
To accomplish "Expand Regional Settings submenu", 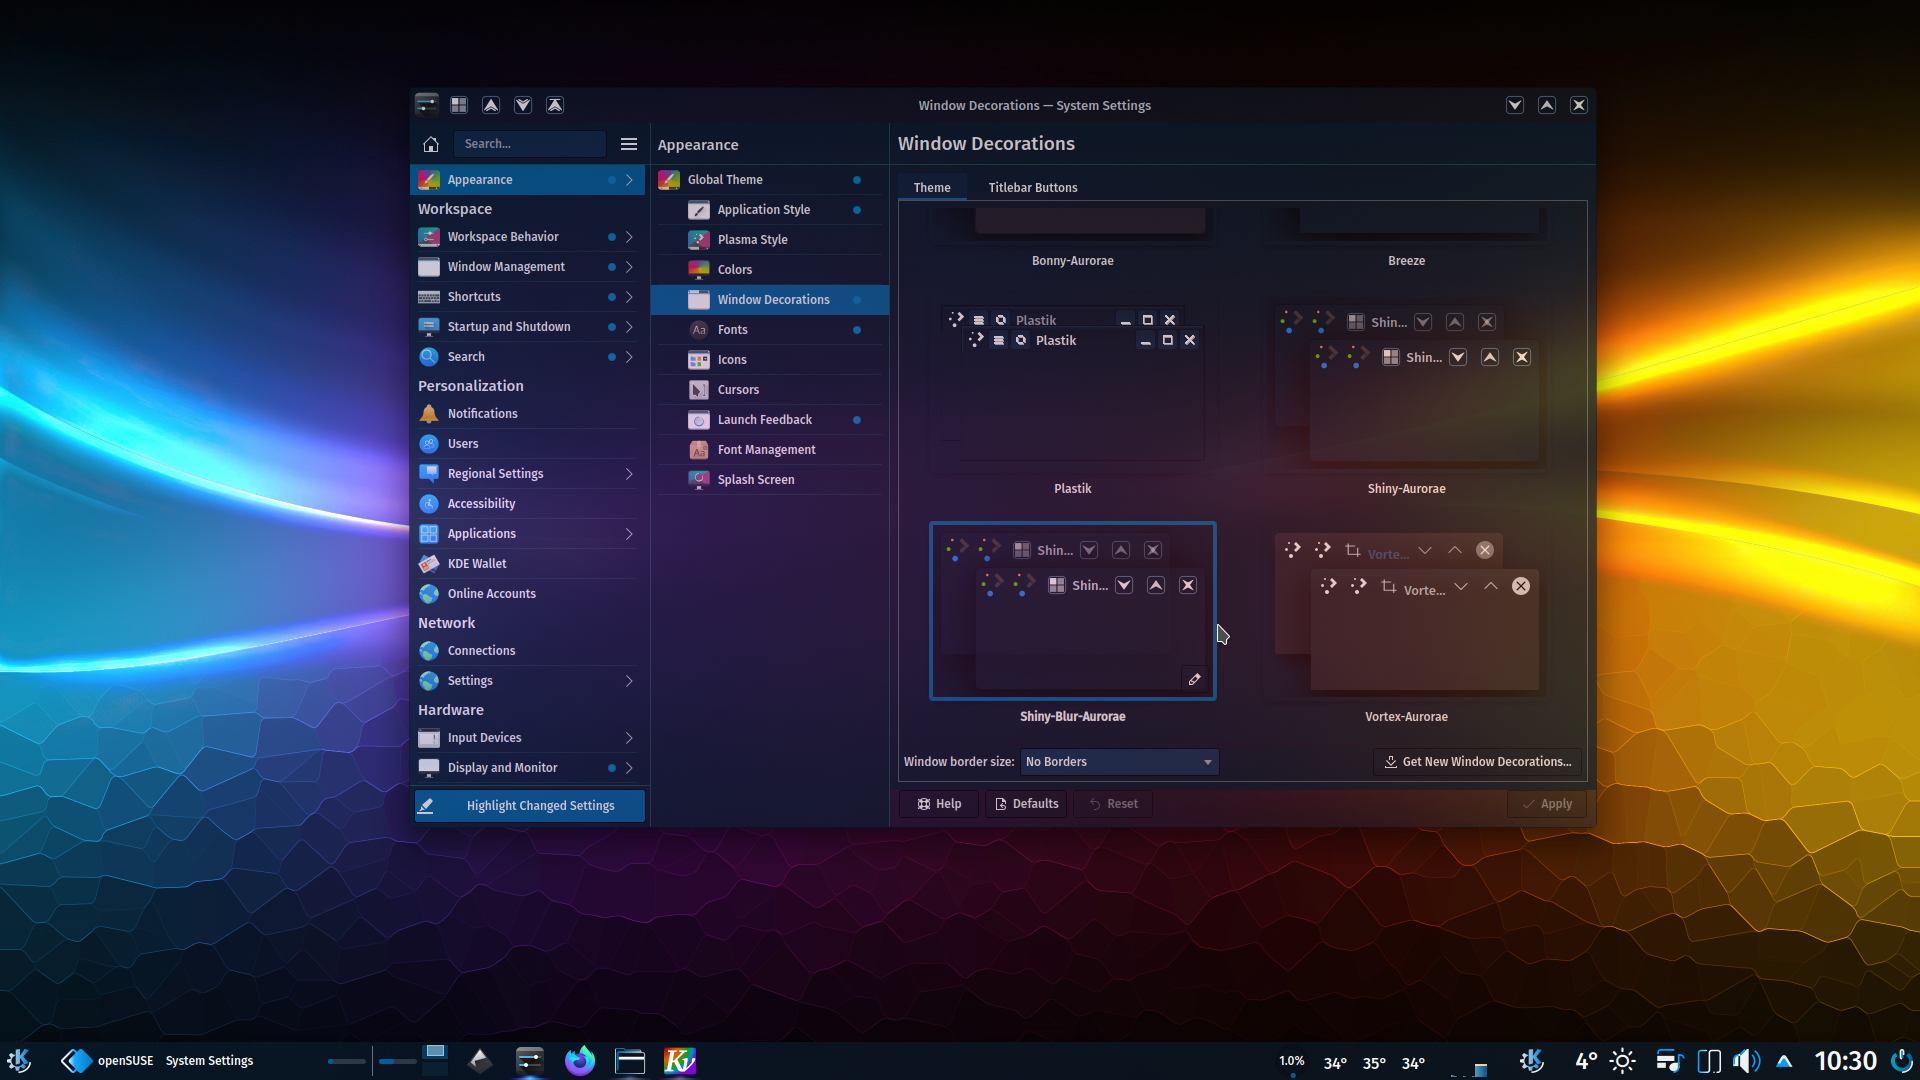I will (x=629, y=474).
